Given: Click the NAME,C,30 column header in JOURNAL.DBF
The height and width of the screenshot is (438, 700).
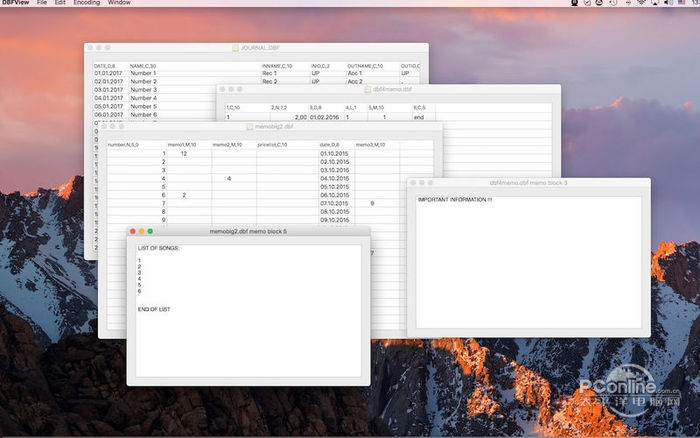Looking at the screenshot, I should point(143,66).
